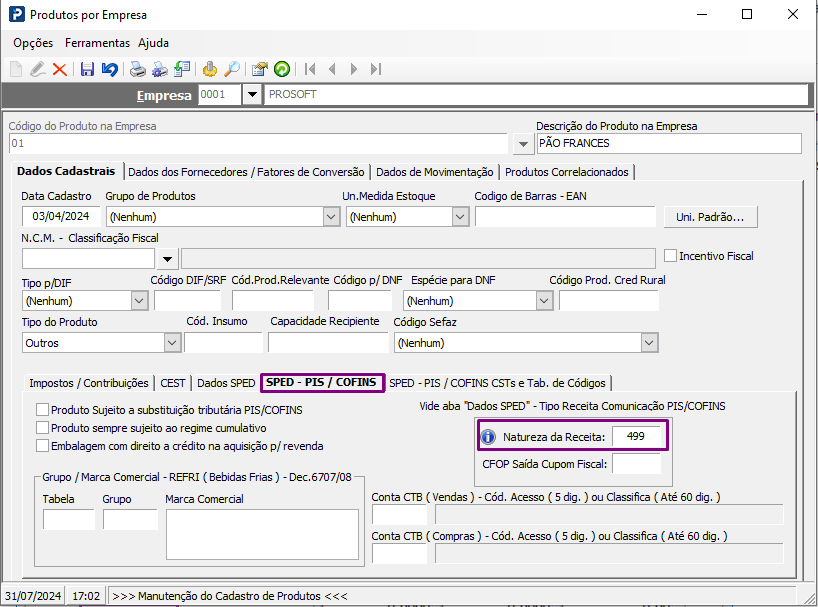Viewport: 818px width, 607px height.
Task: Click the CFOP Saída Cupom Fiscal field
Action: coord(636,464)
